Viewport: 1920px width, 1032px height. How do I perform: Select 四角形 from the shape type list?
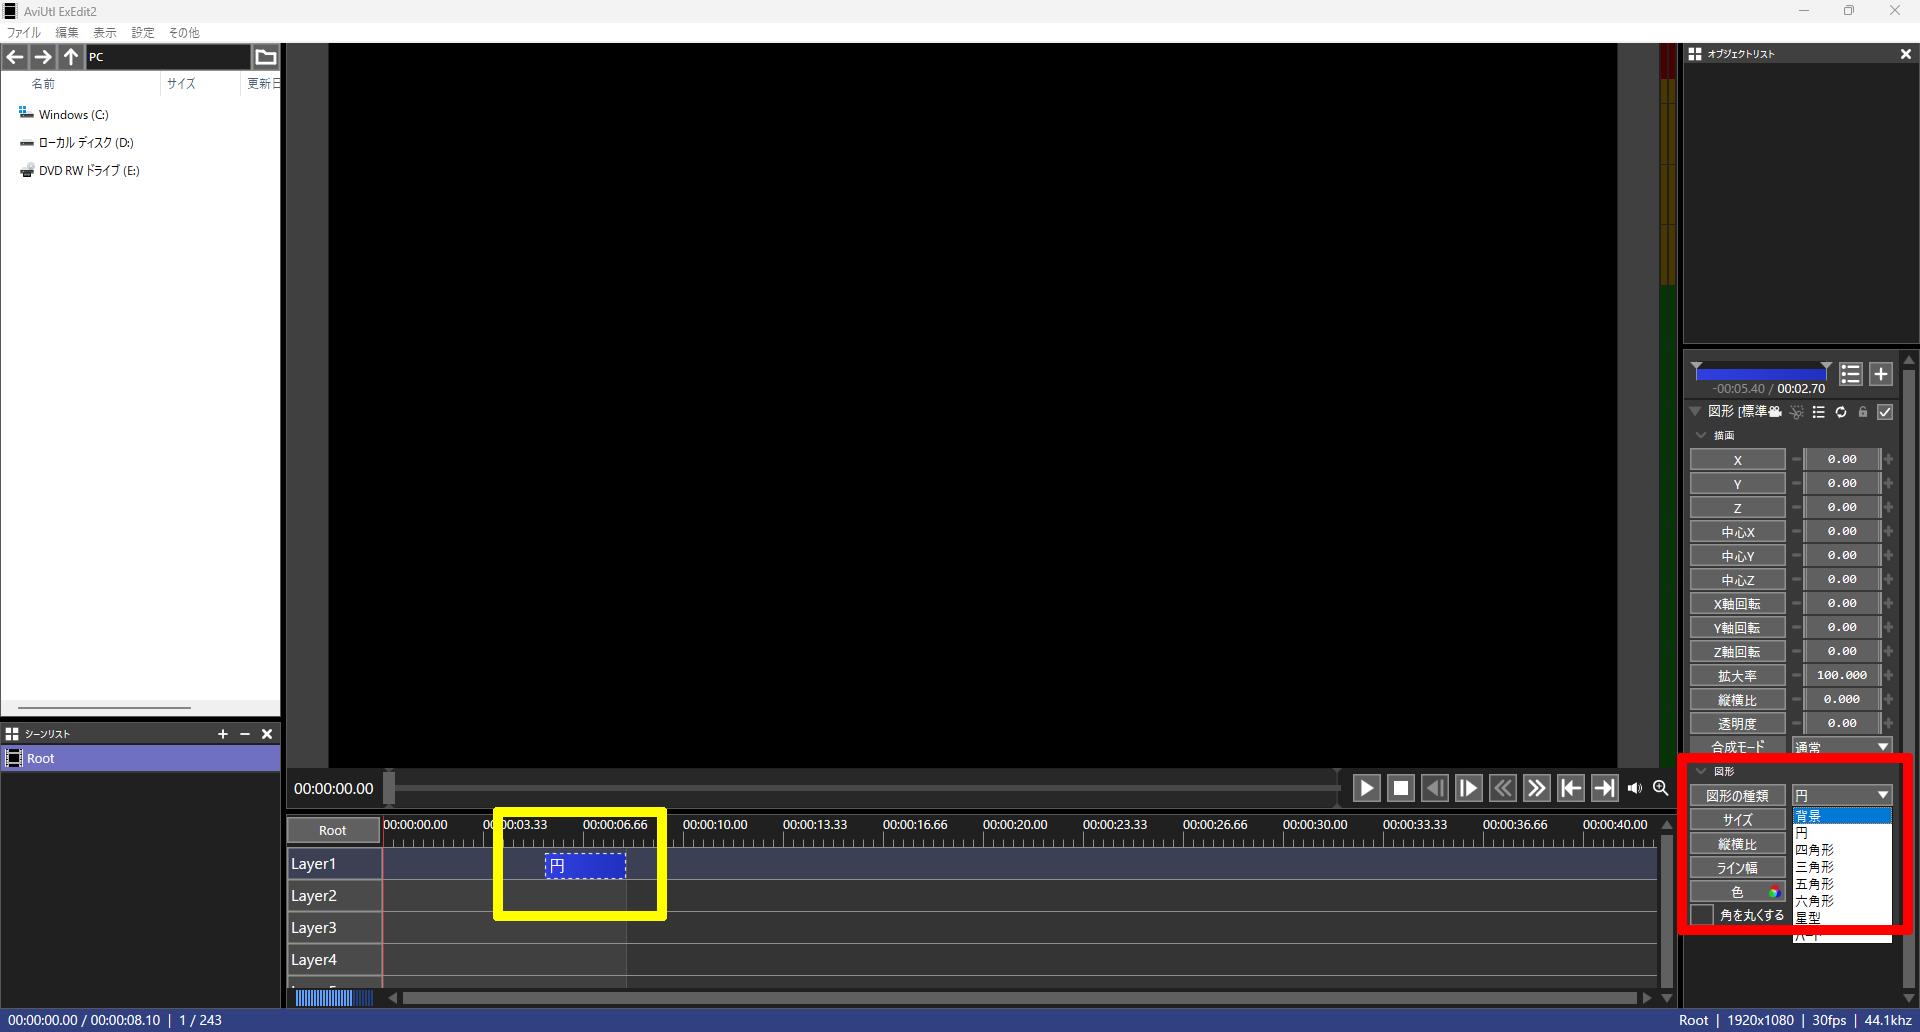(x=1815, y=850)
